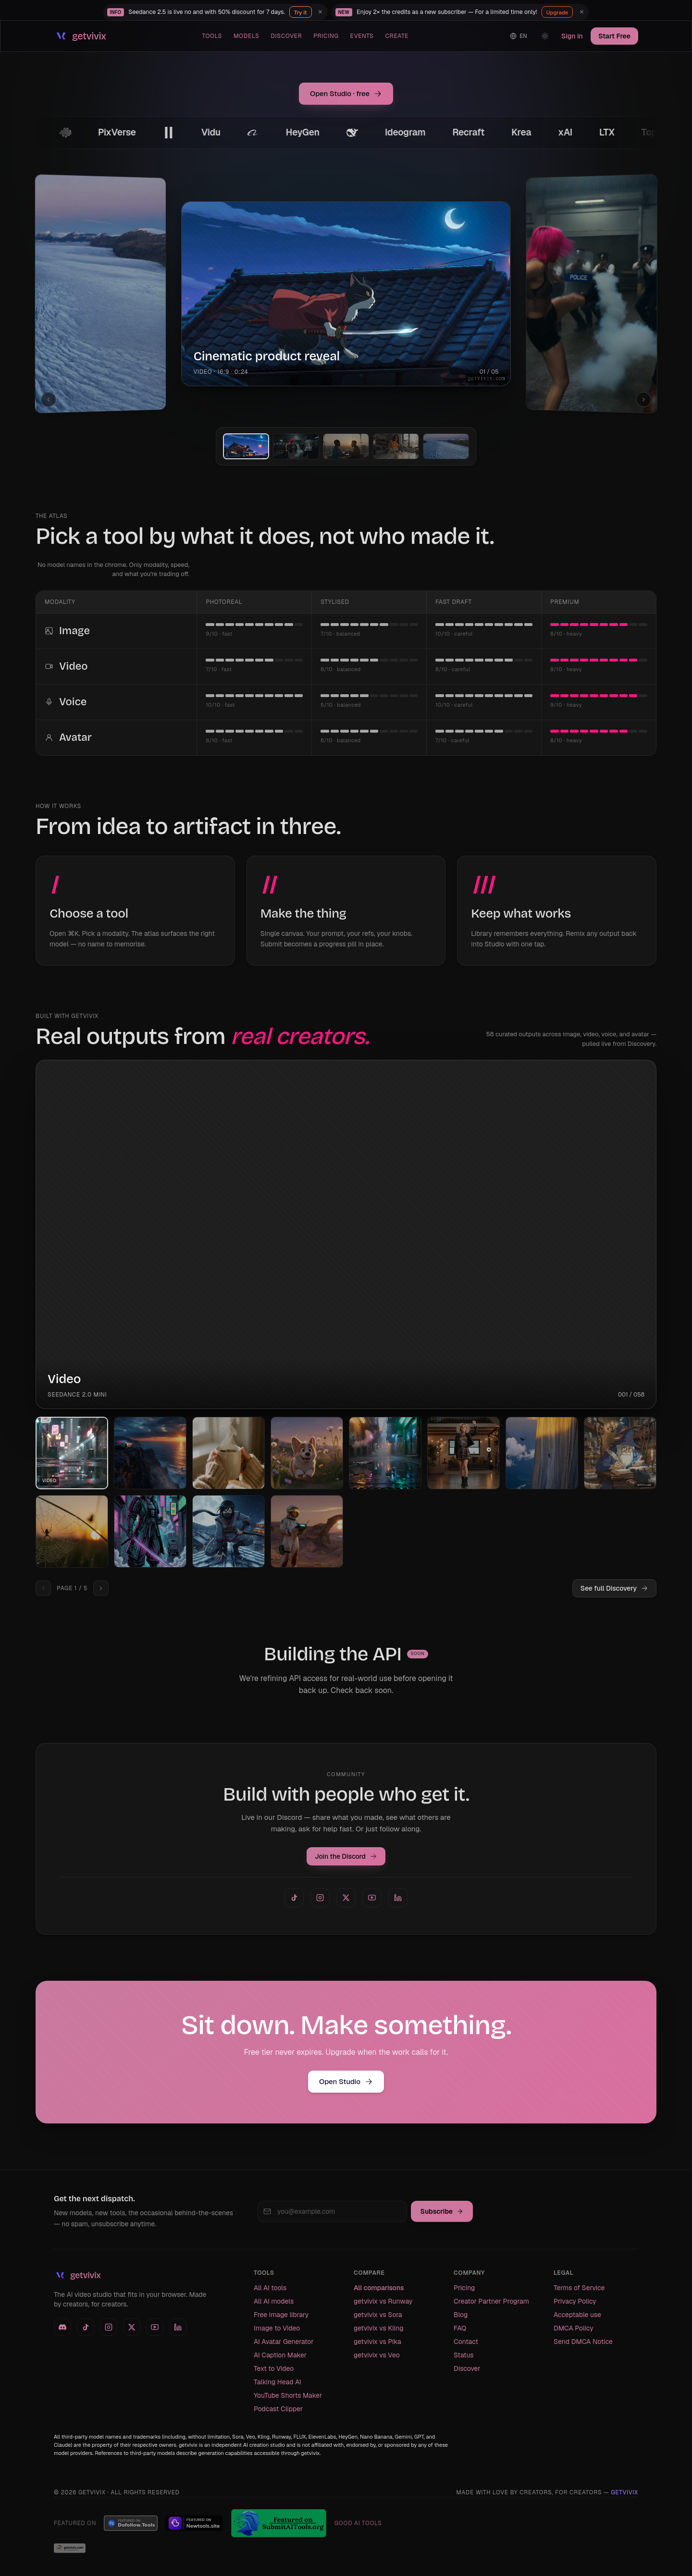
Task: Open the corgi gallery thumbnail
Action: point(307,1453)
